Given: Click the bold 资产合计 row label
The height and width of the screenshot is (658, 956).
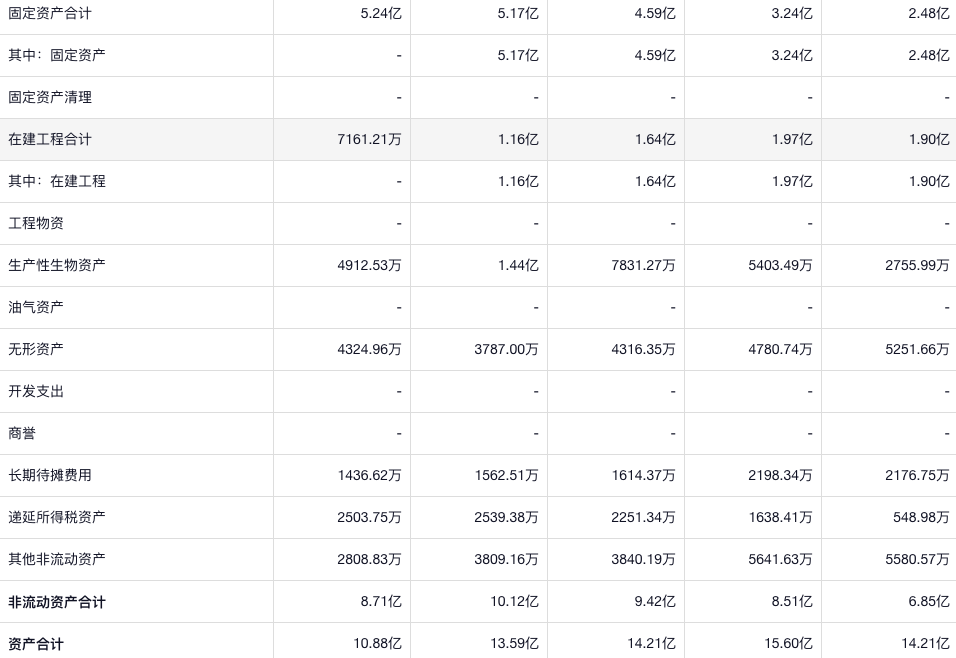Looking at the screenshot, I should (x=36, y=644).
